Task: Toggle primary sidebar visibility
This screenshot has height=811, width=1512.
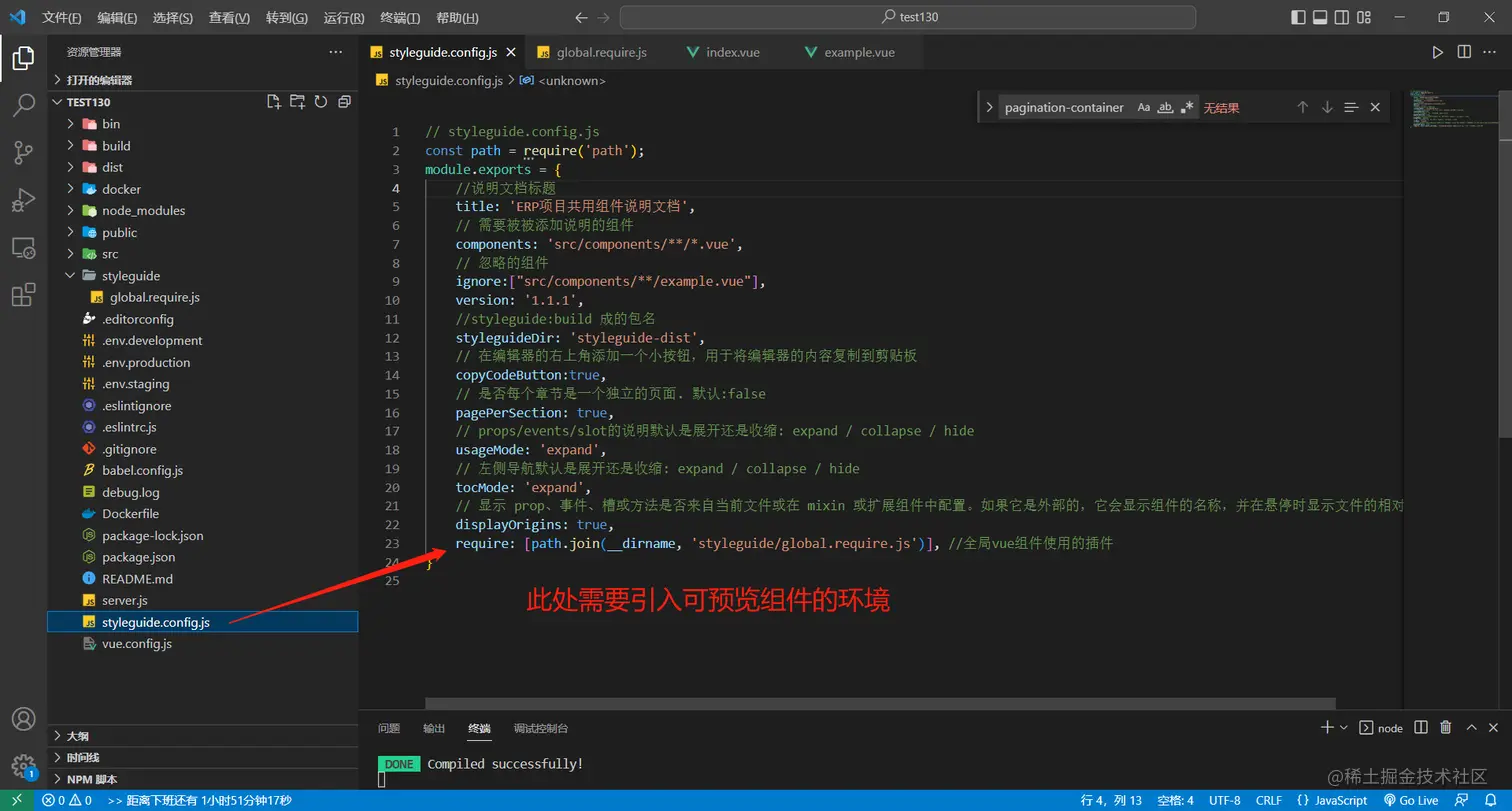Action: click(x=1298, y=17)
